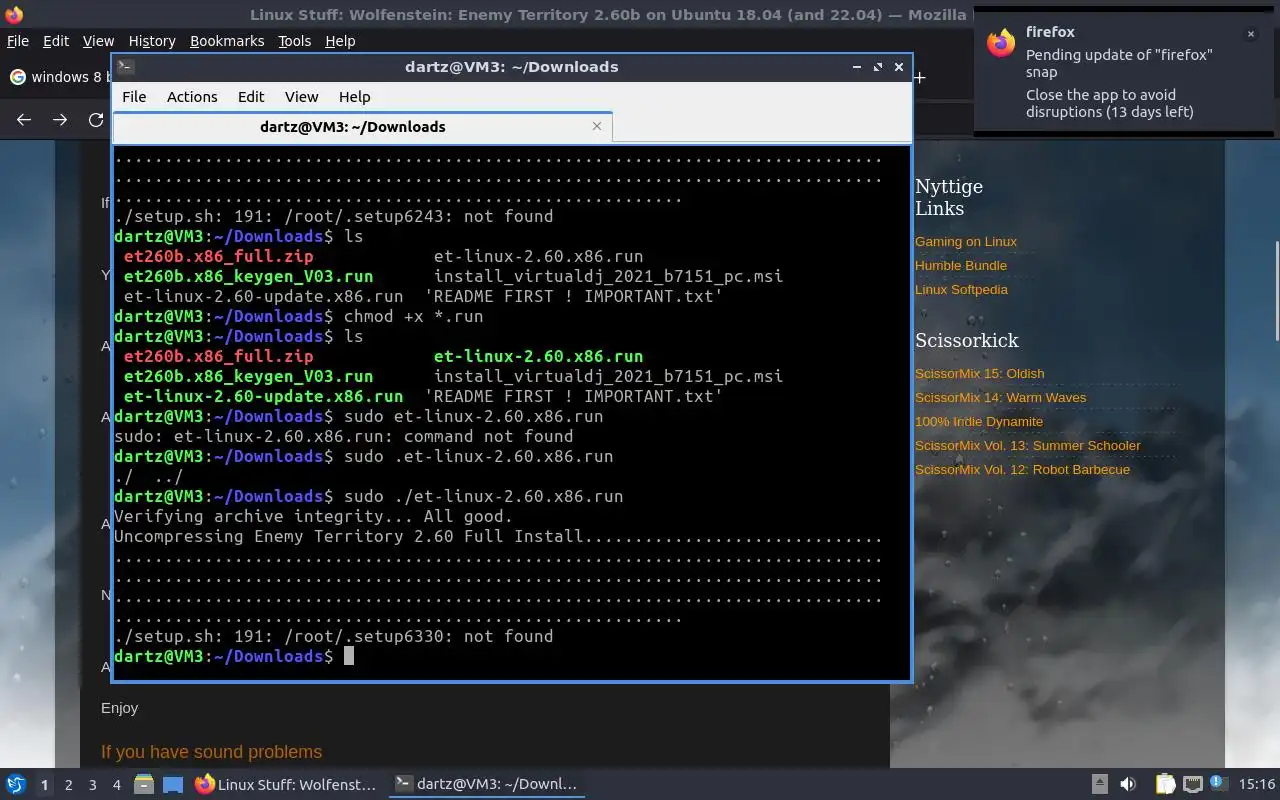Open the volume control tray icon

[1128, 784]
